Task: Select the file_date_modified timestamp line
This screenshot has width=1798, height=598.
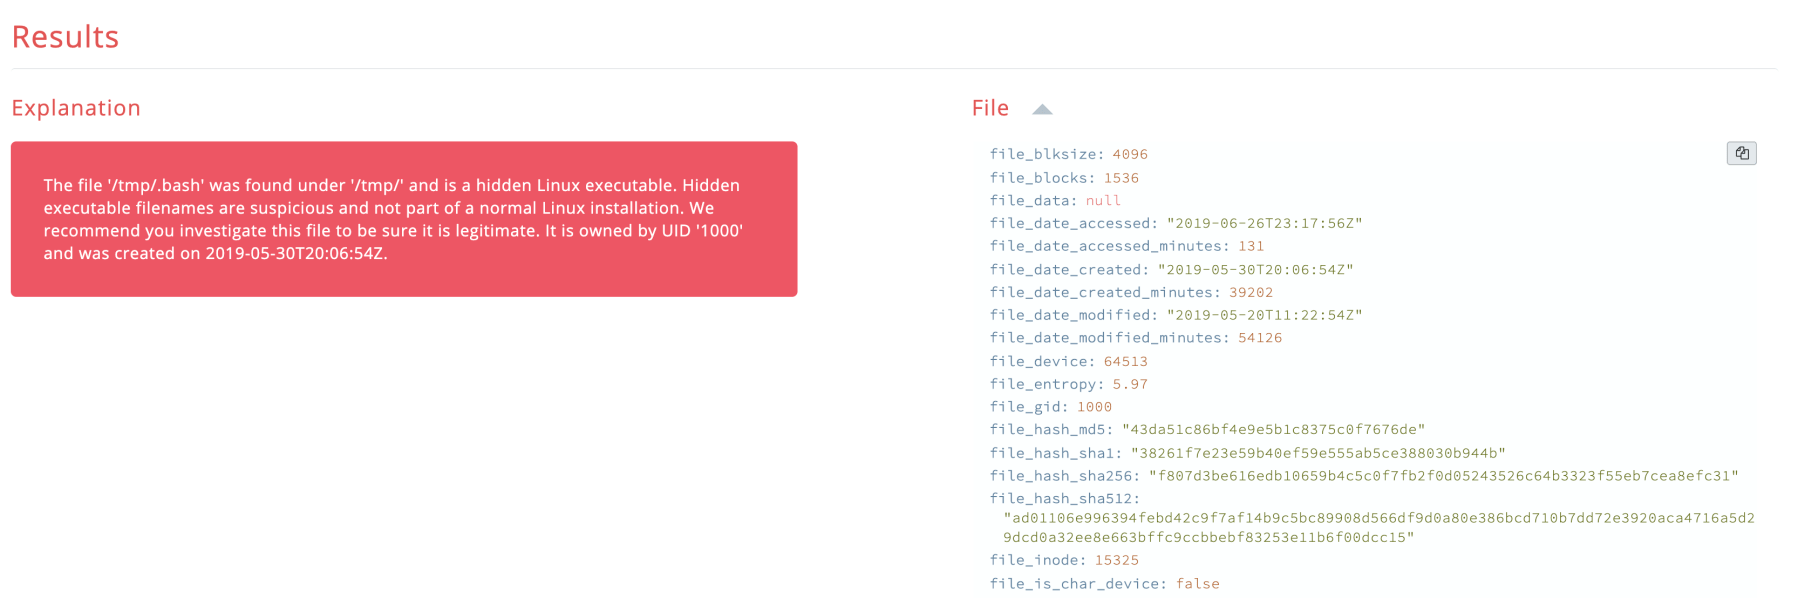Action: point(1176,315)
